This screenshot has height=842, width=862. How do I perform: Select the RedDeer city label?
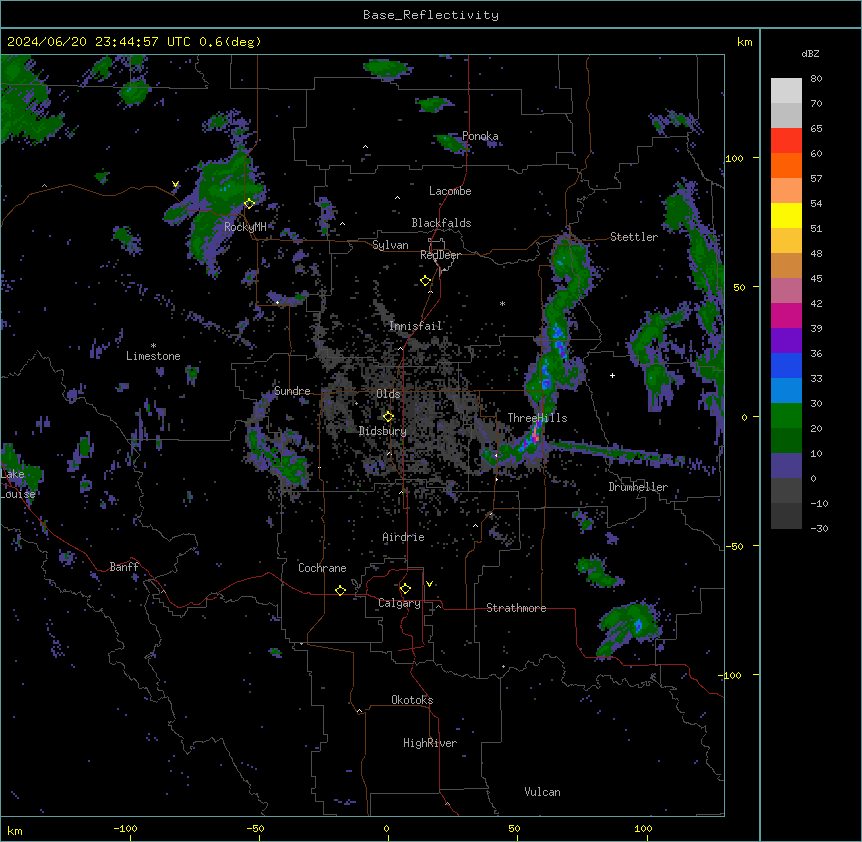pos(440,255)
